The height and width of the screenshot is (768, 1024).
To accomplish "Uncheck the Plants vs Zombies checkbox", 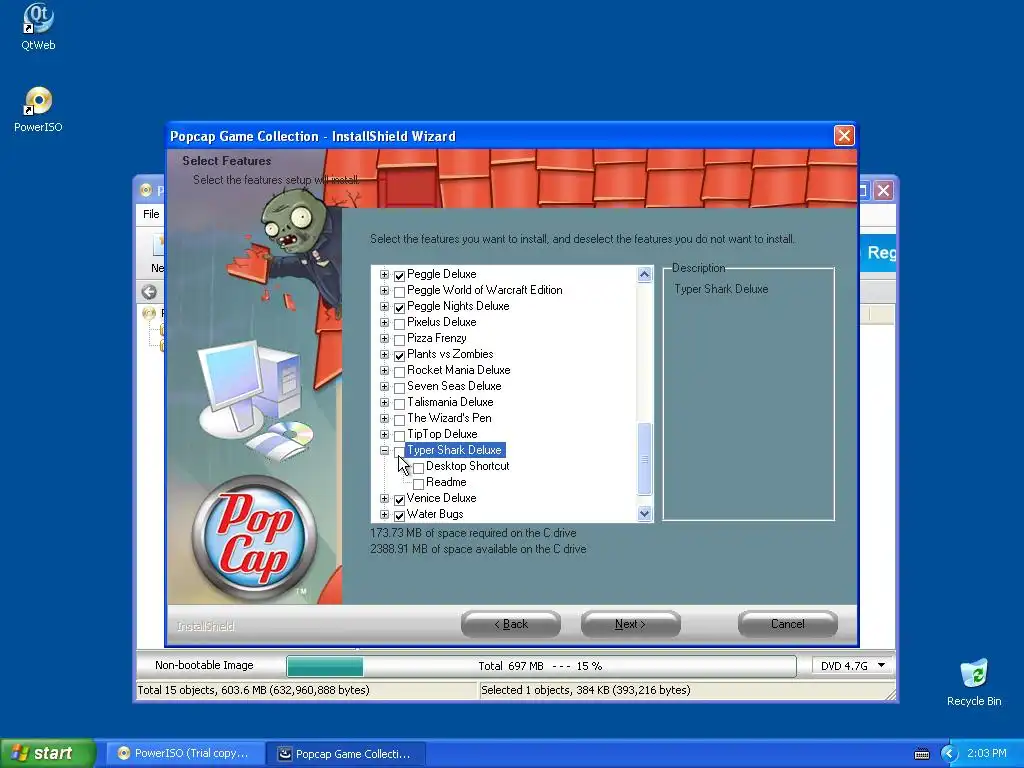I will click(x=400, y=355).
